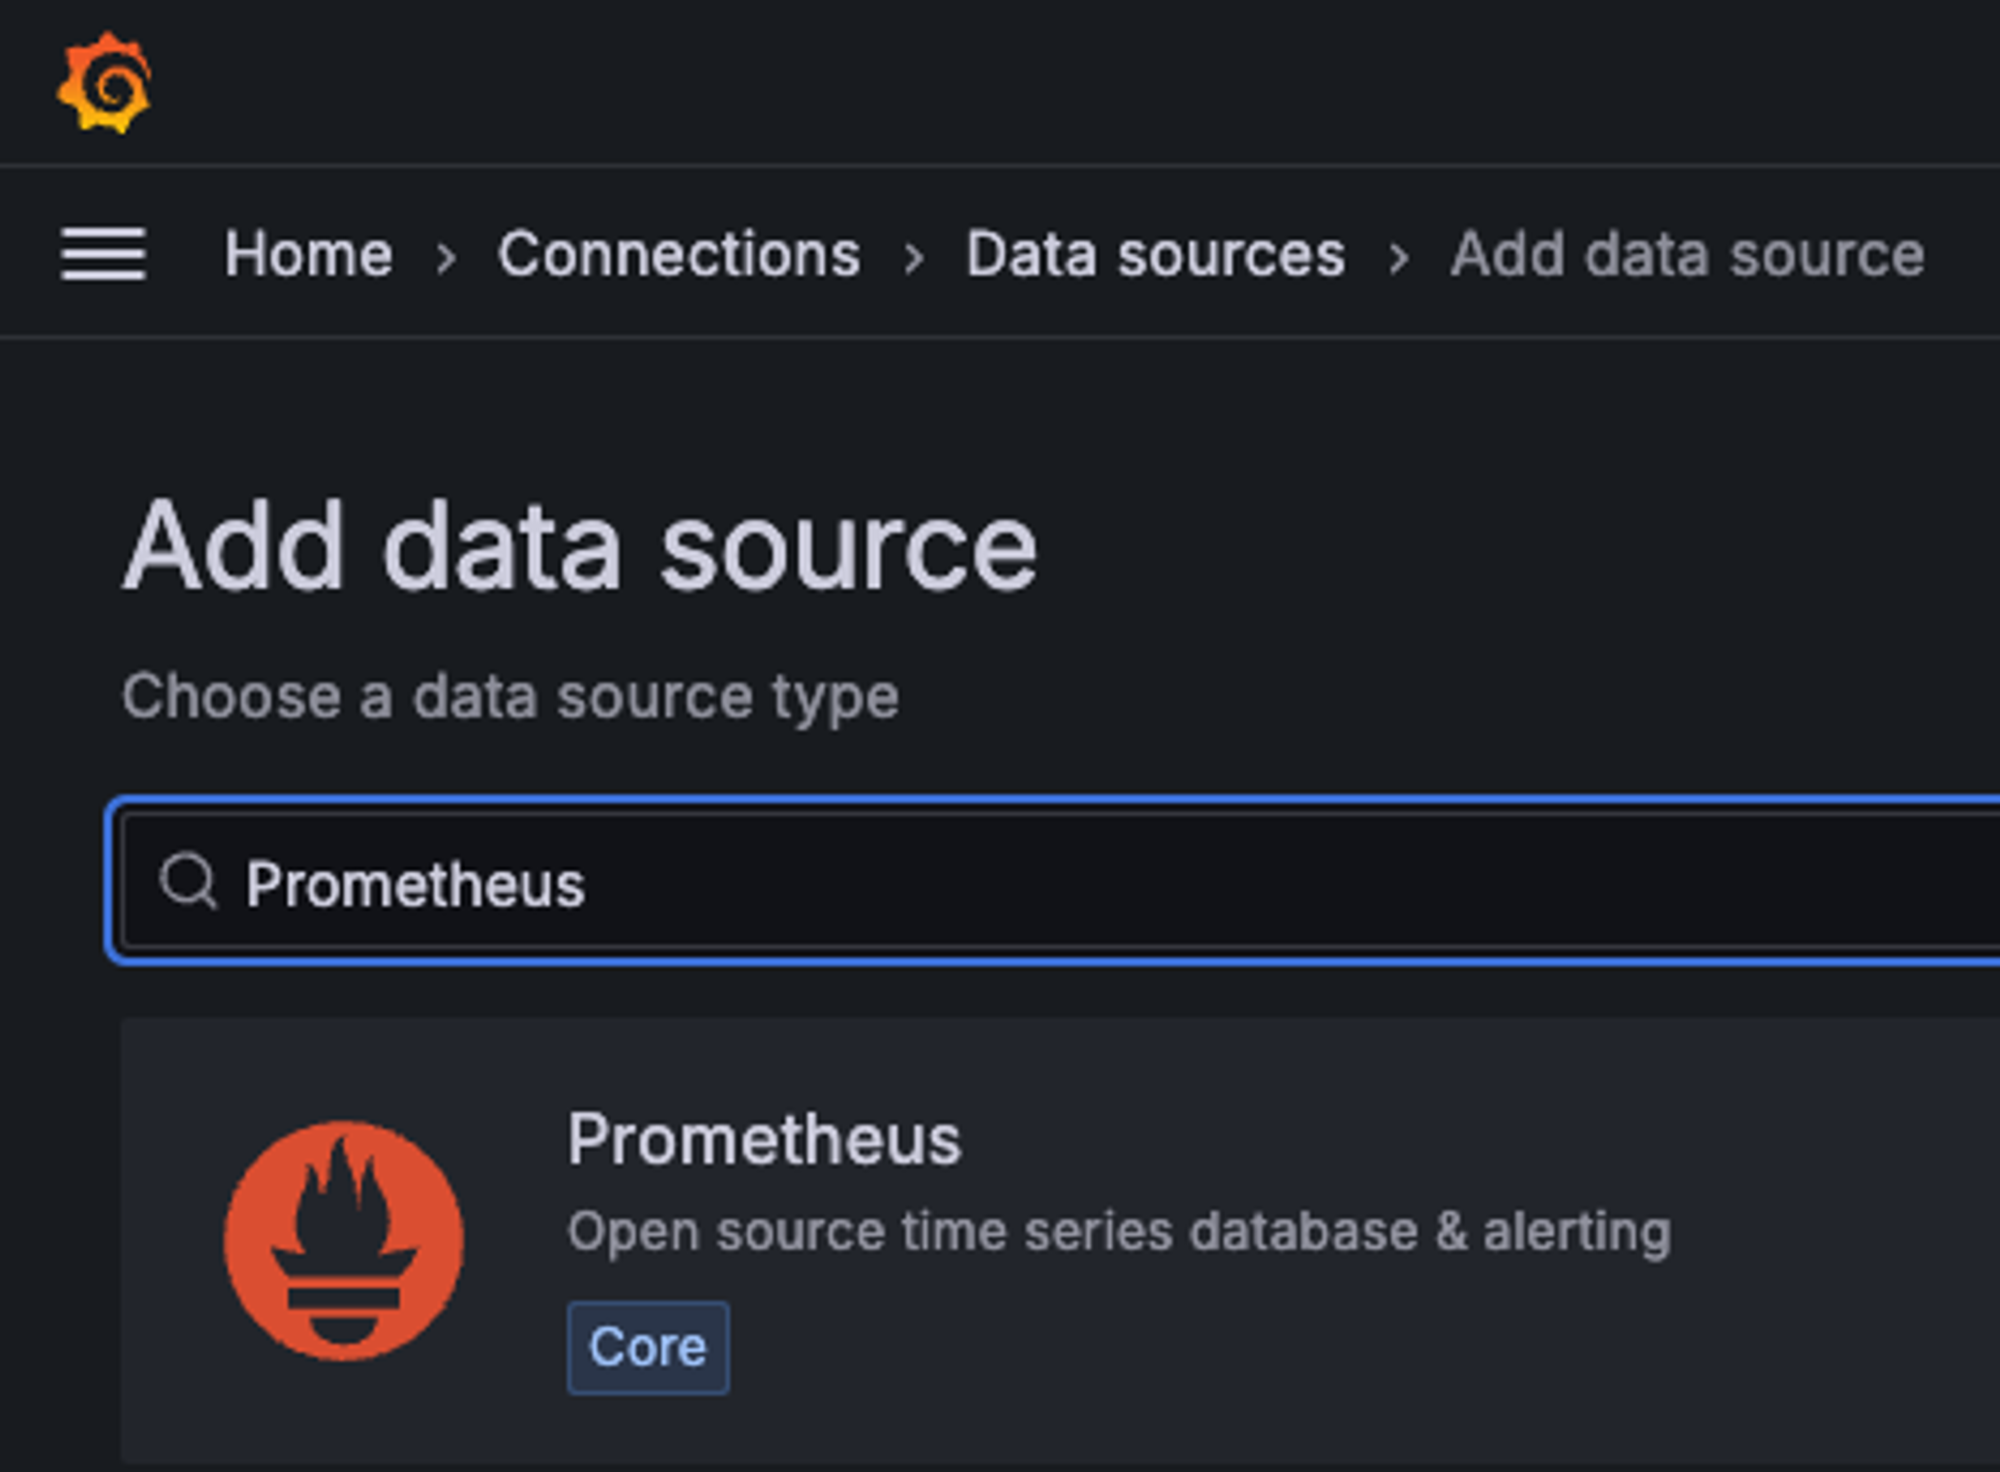2000x1472 pixels.
Task: Go to the Home breadcrumb
Action: point(308,254)
